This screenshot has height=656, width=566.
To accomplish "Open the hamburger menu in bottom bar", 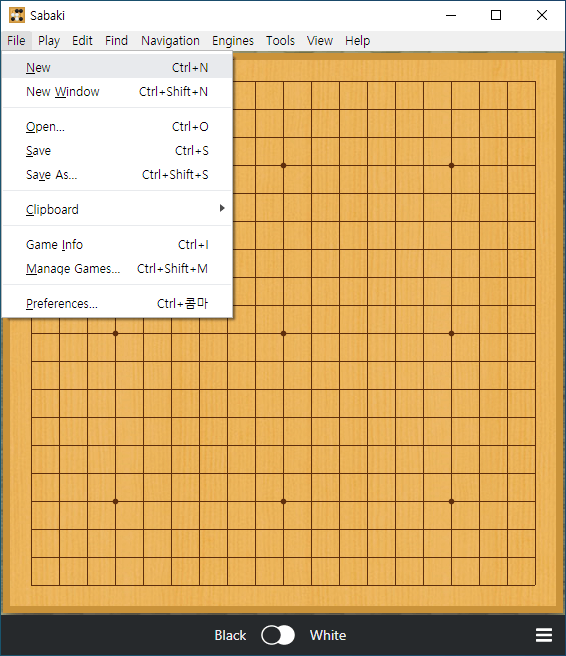I will pos(543,635).
